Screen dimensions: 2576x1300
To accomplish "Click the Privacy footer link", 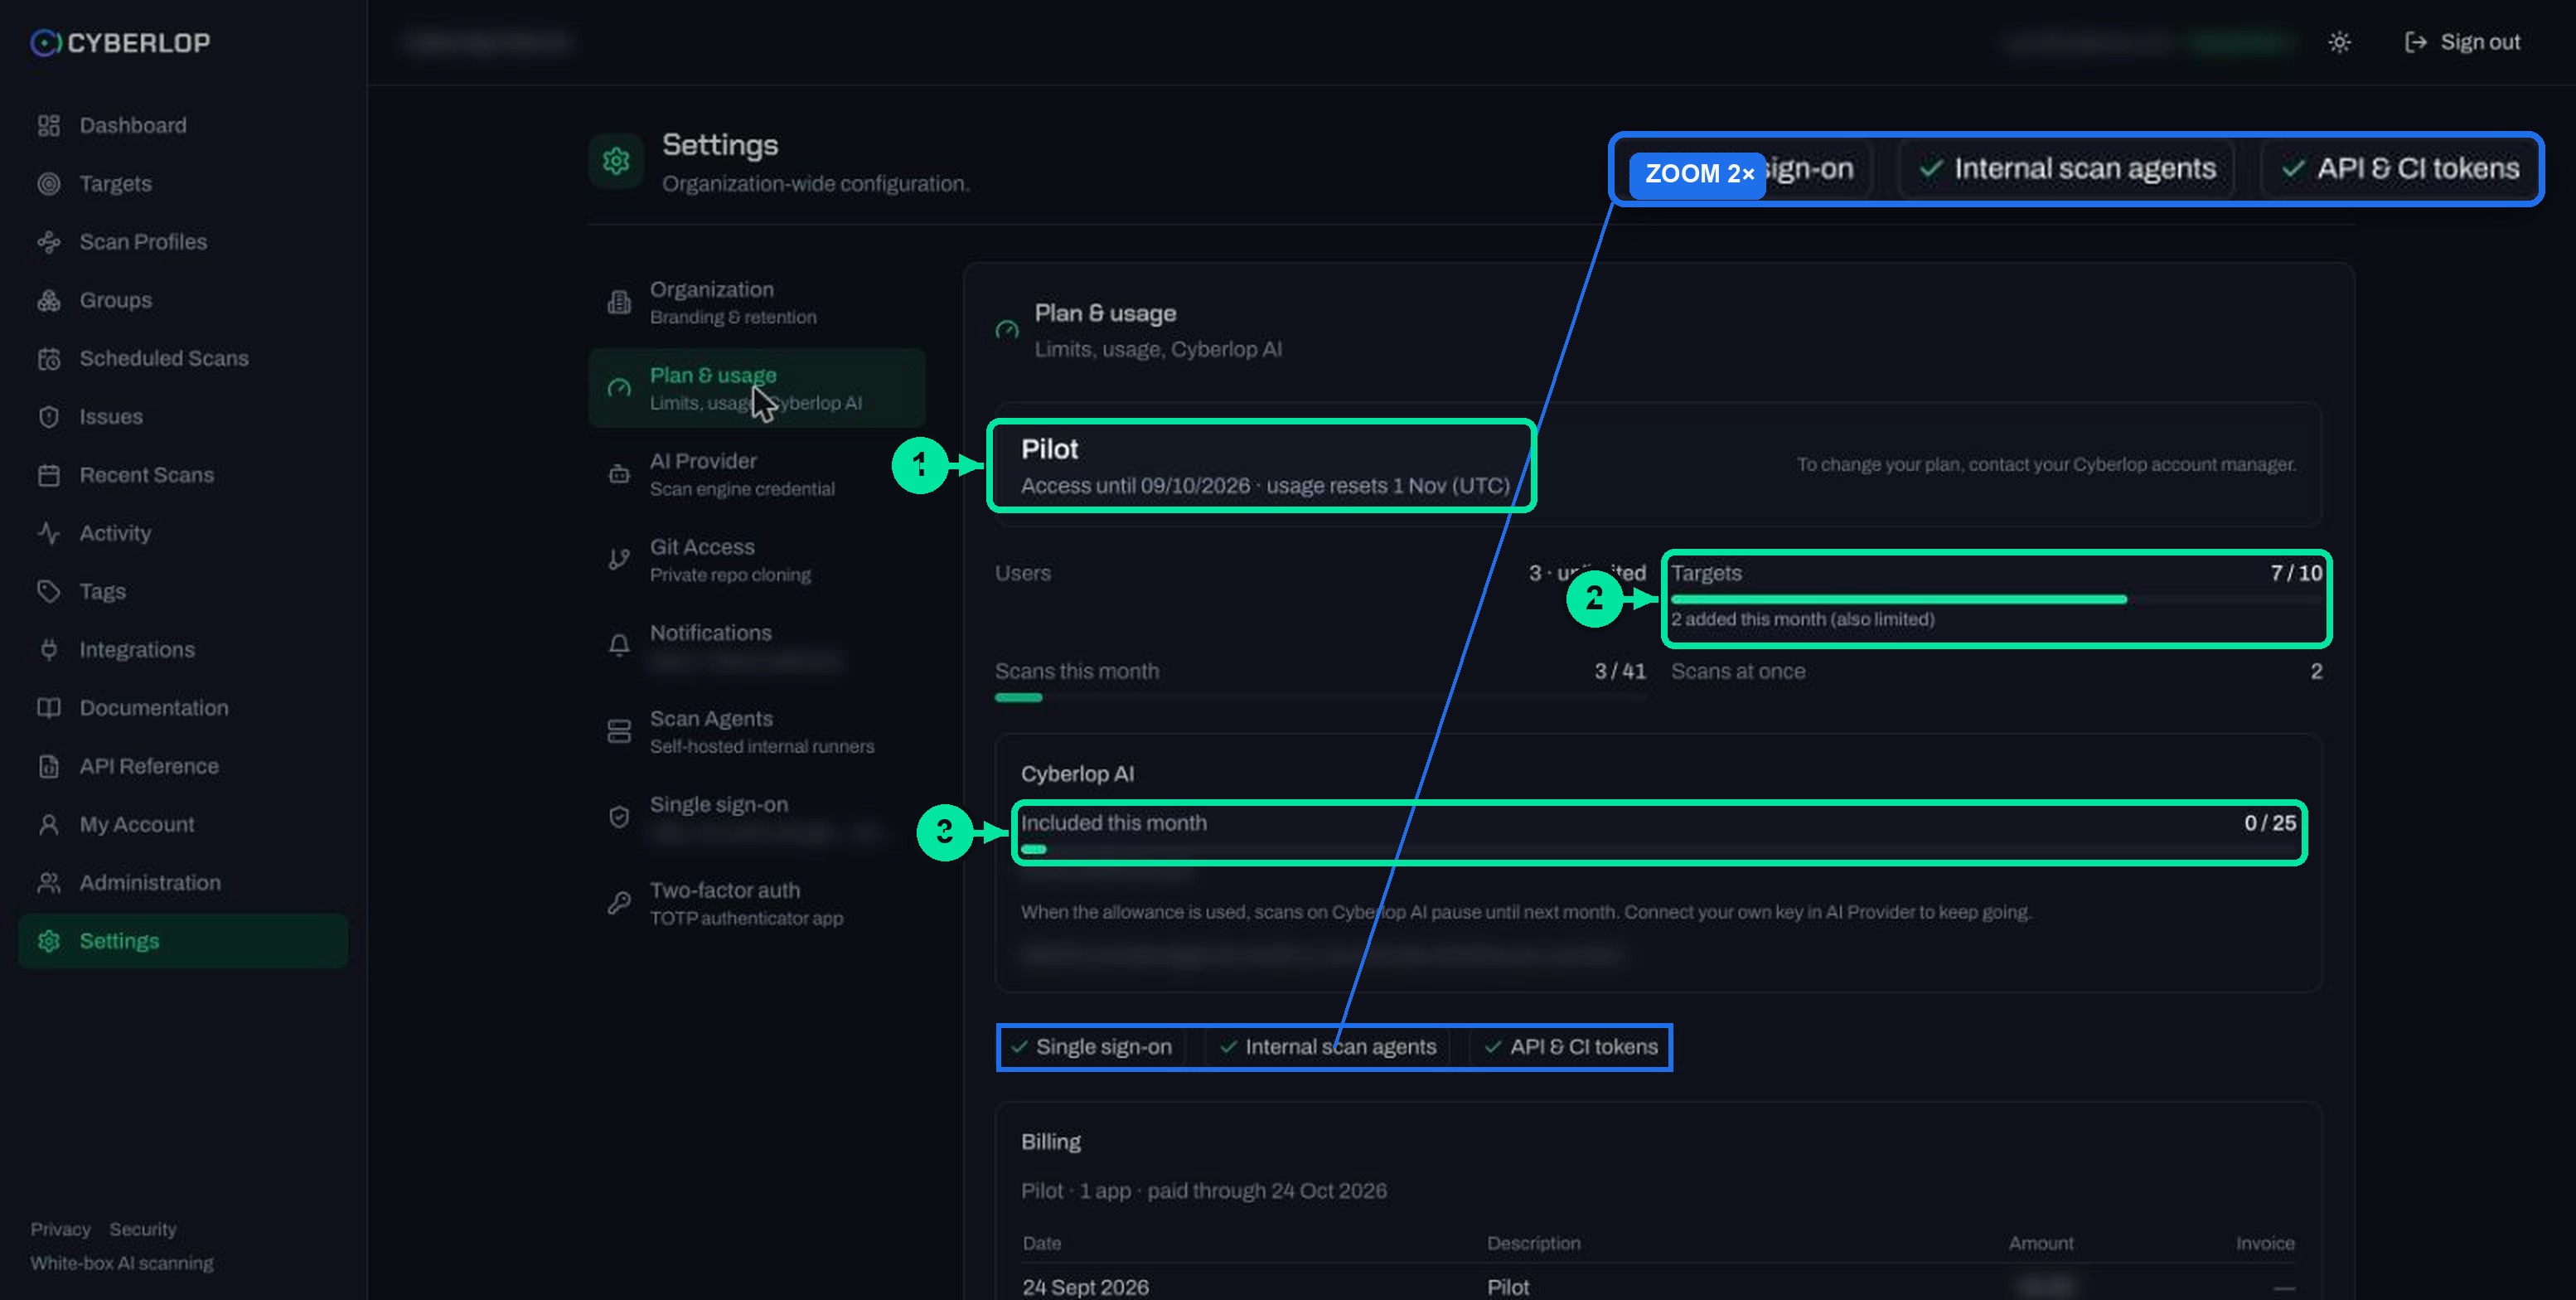I will click(x=60, y=1229).
